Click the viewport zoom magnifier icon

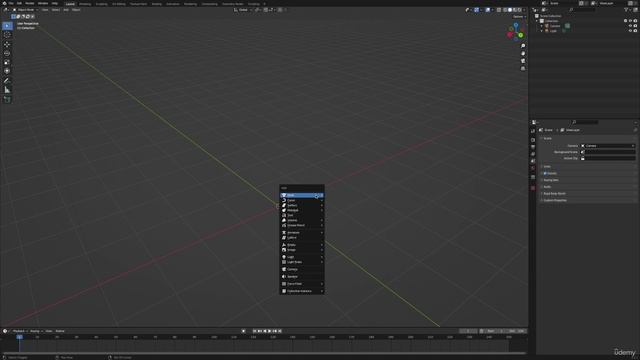[x=523, y=46]
